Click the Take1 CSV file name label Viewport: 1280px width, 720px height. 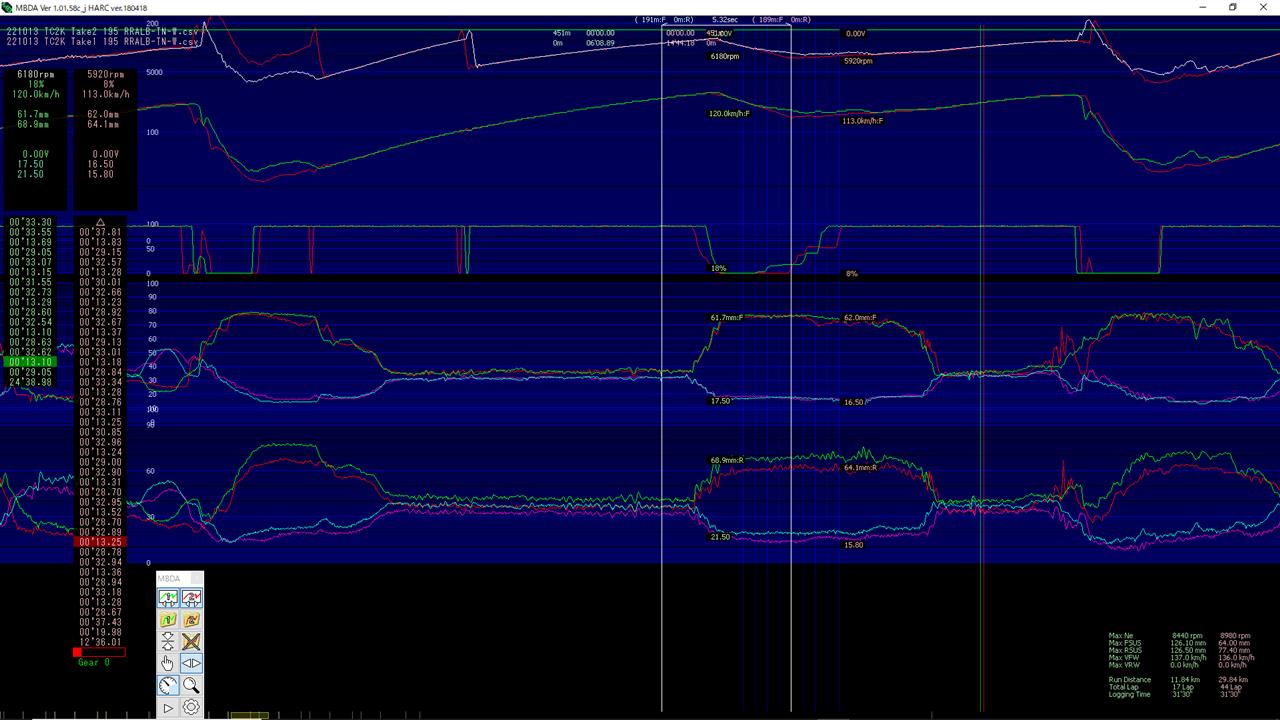tap(103, 42)
